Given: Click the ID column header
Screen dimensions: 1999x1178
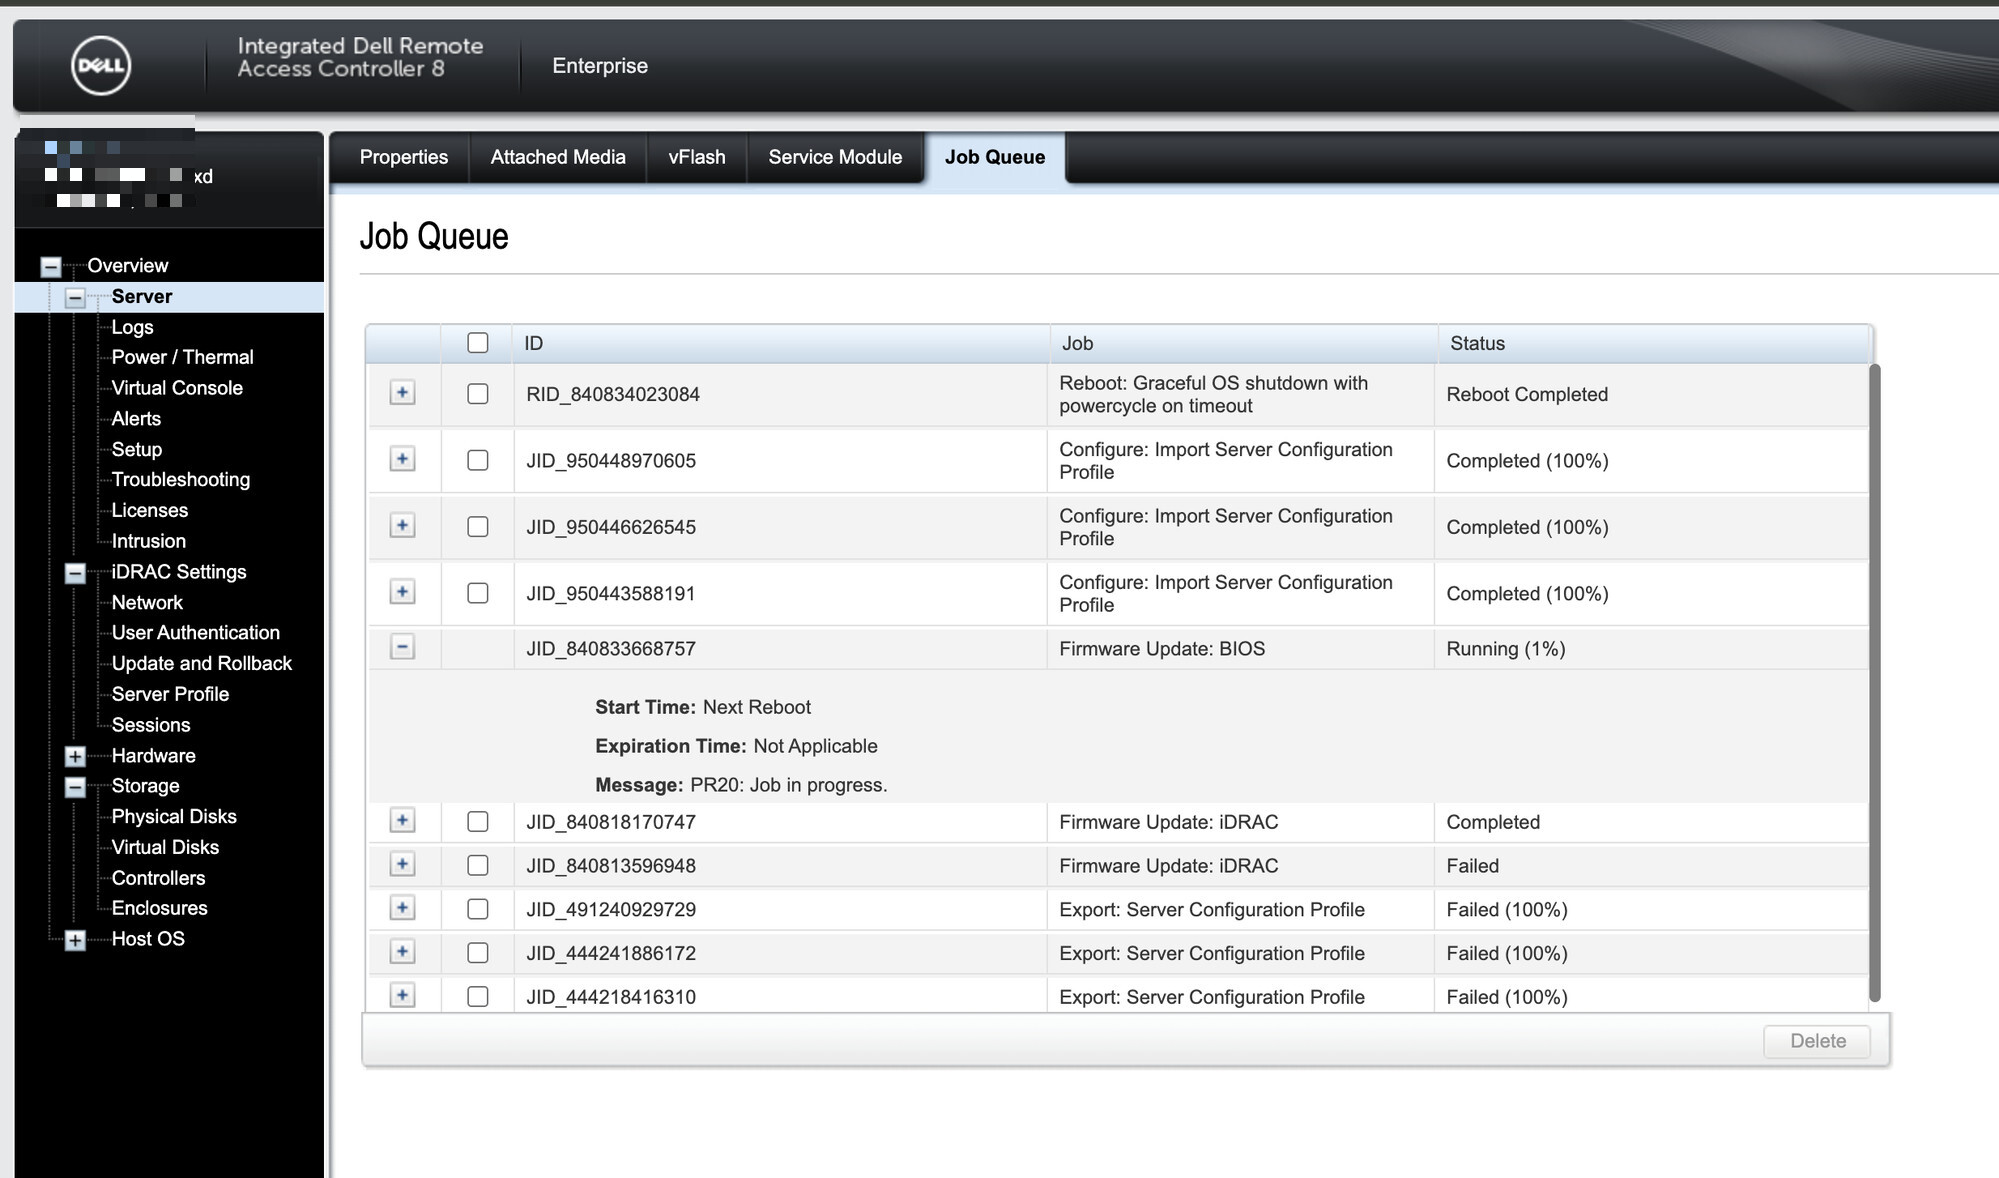Looking at the screenshot, I should click(x=780, y=343).
